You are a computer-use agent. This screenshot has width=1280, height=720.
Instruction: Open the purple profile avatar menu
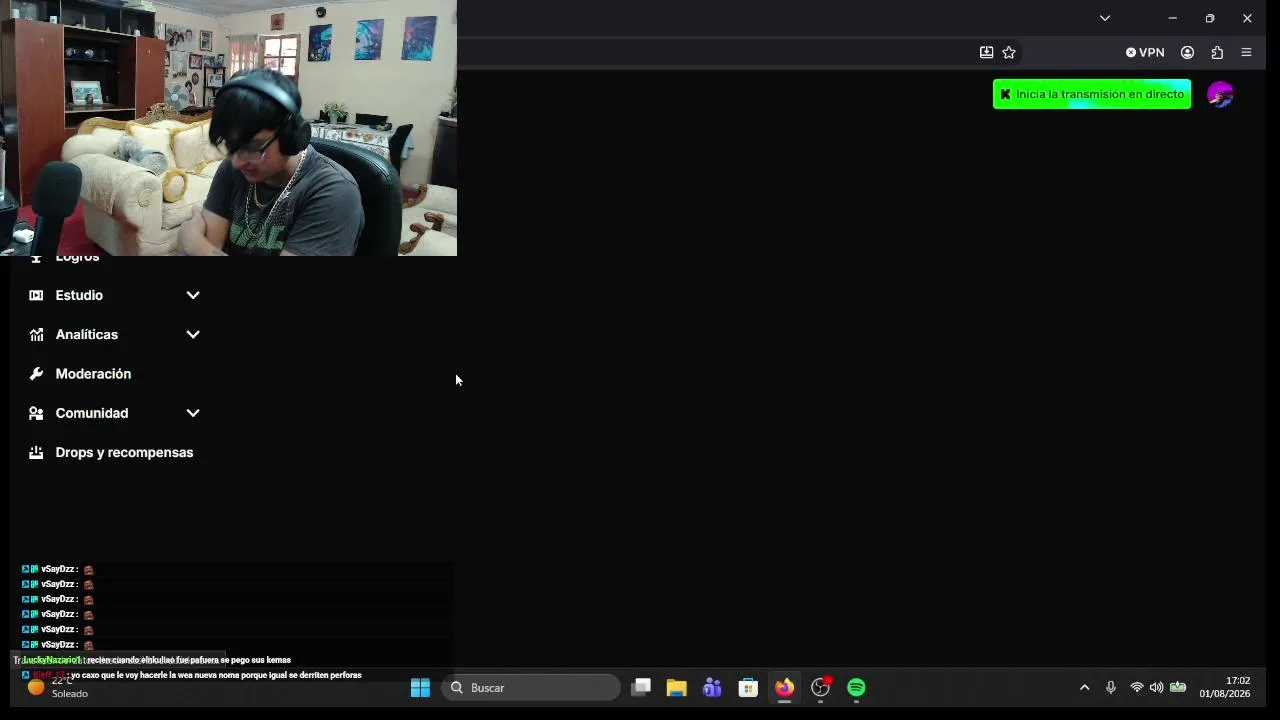(x=1220, y=94)
